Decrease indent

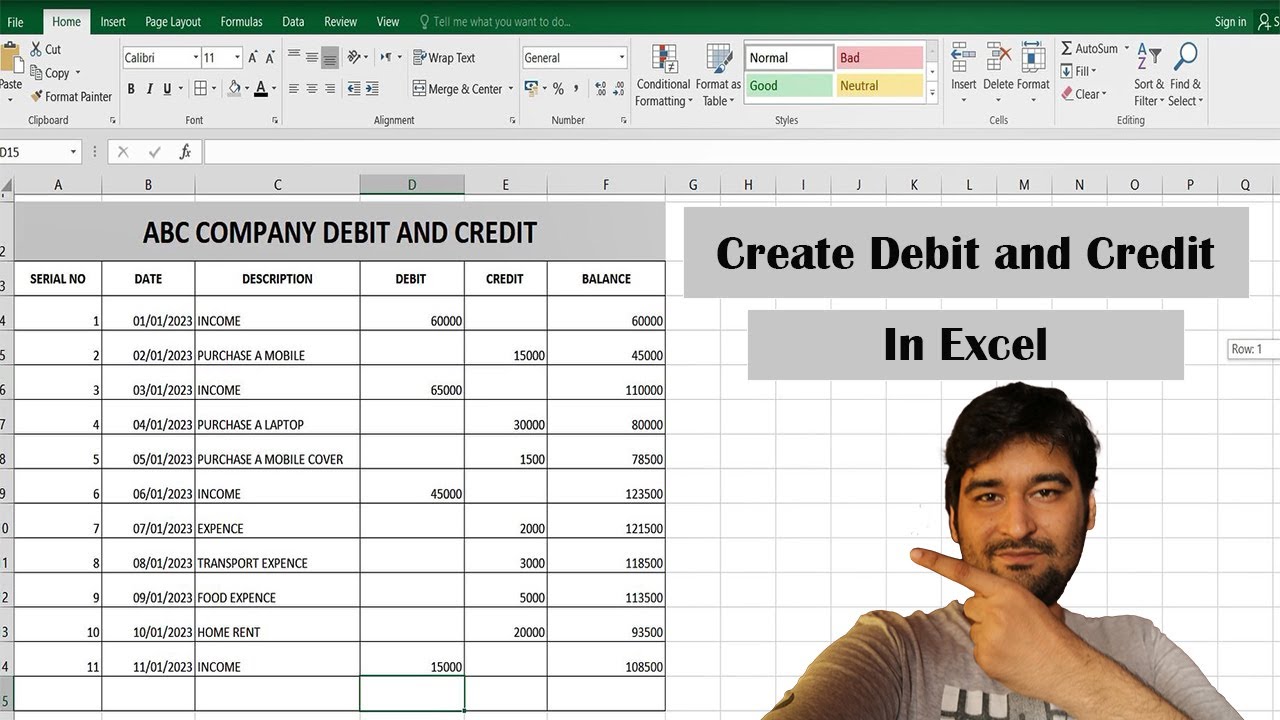353,89
